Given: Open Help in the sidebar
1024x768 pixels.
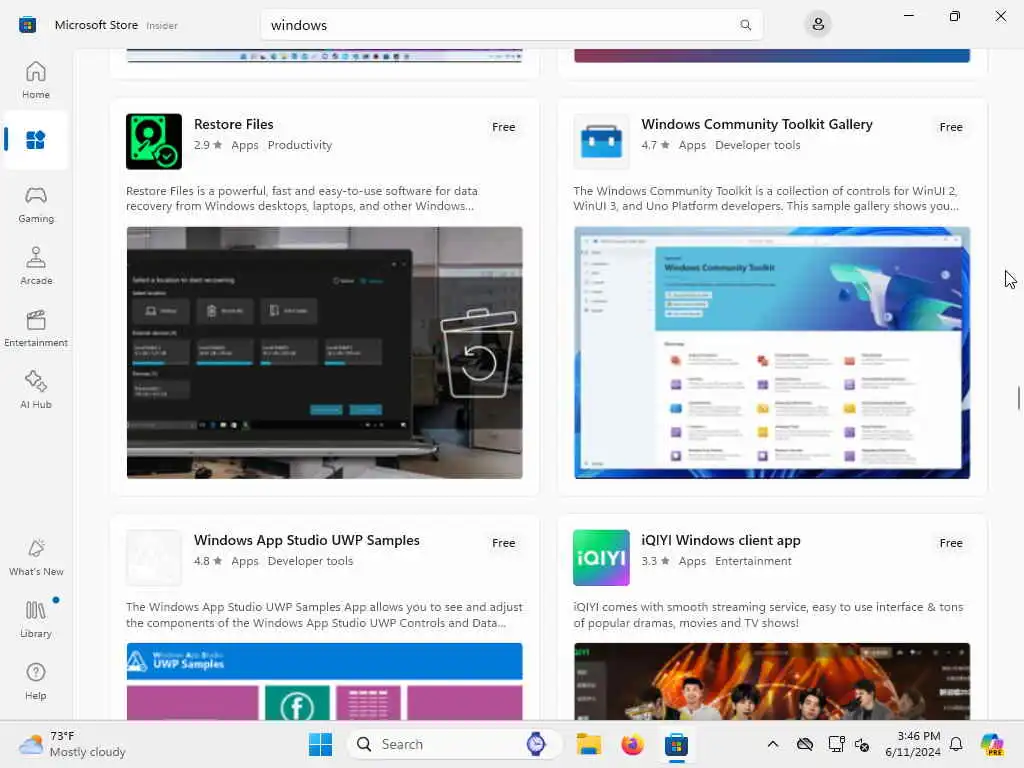Looking at the screenshot, I should pos(35,681).
